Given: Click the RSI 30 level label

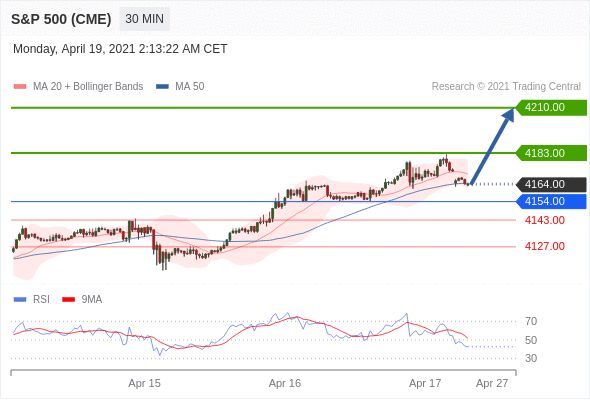Looking at the screenshot, I should click(531, 358).
